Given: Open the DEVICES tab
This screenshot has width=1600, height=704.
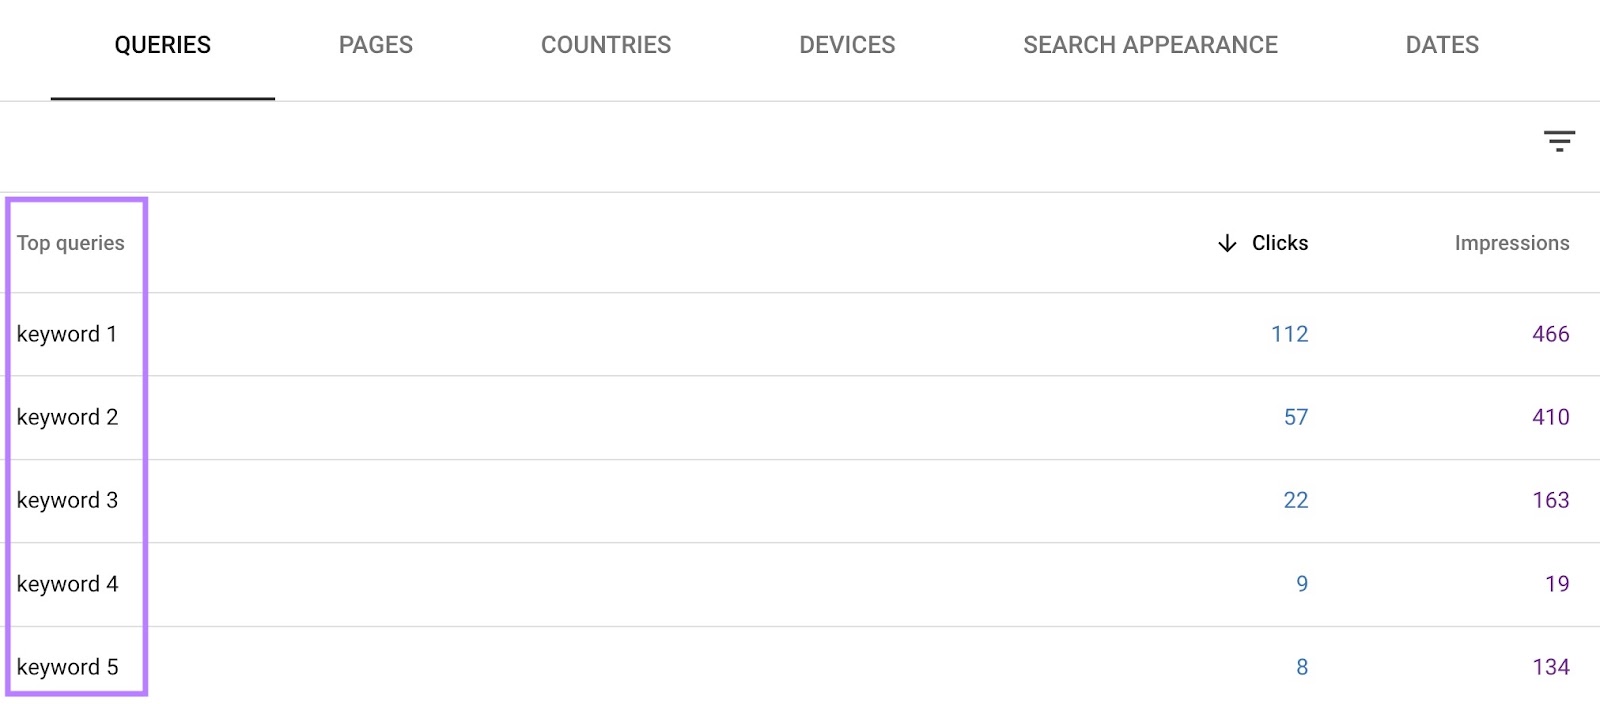Looking at the screenshot, I should pos(847,44).
